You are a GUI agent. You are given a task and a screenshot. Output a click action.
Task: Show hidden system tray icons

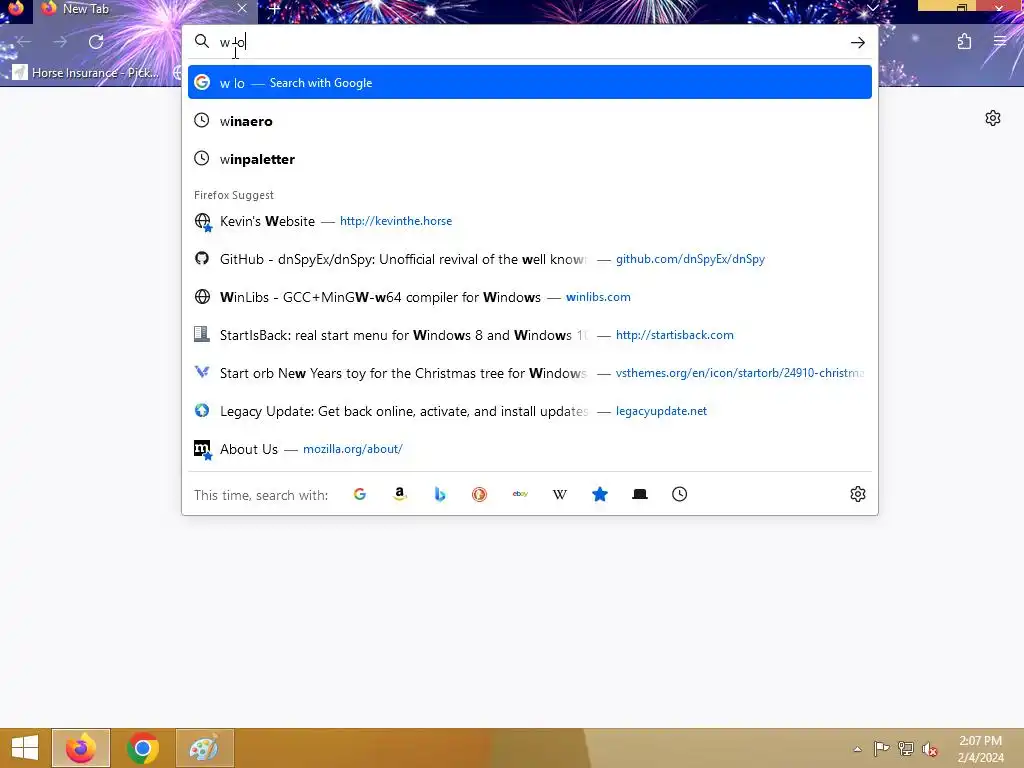pyautogui.click(x=857, y=749)
